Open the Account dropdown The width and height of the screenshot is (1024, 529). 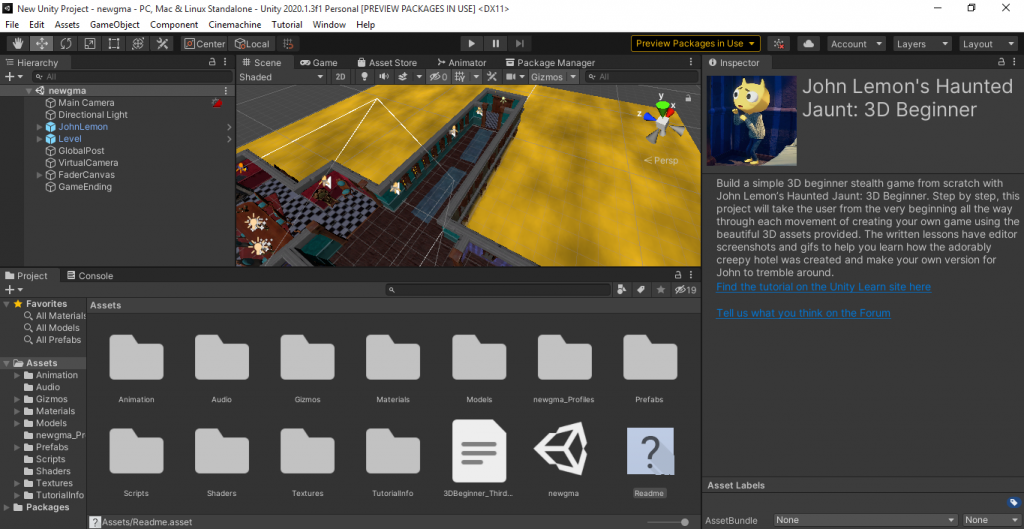pos(856,44)
